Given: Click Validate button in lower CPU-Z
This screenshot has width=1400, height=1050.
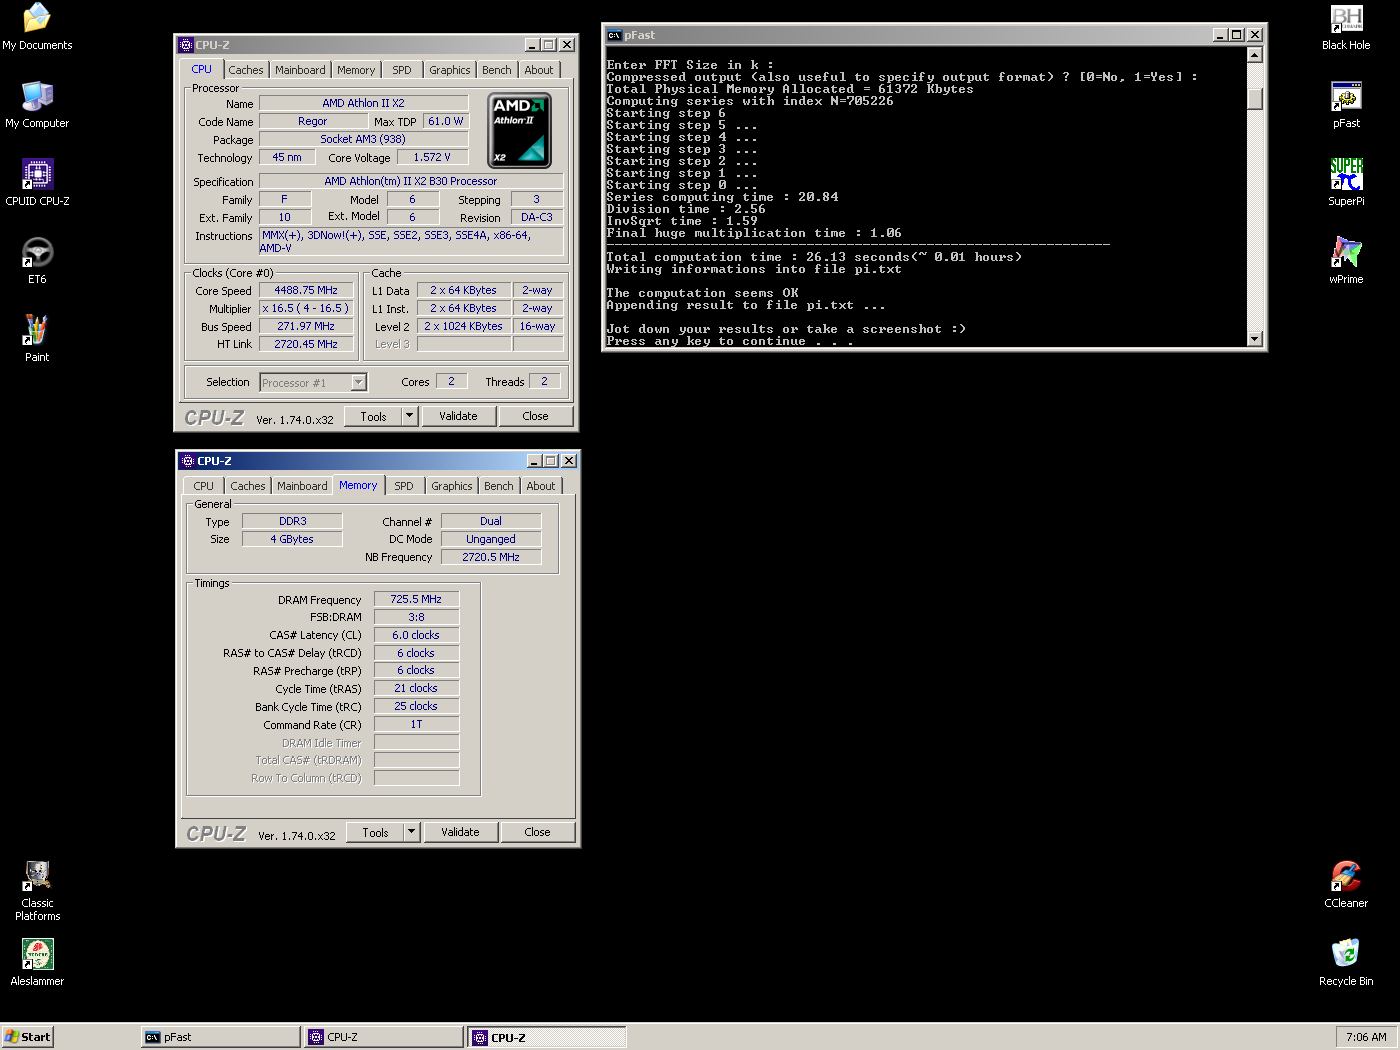Looking at the screenshot, I should point(460,832).
